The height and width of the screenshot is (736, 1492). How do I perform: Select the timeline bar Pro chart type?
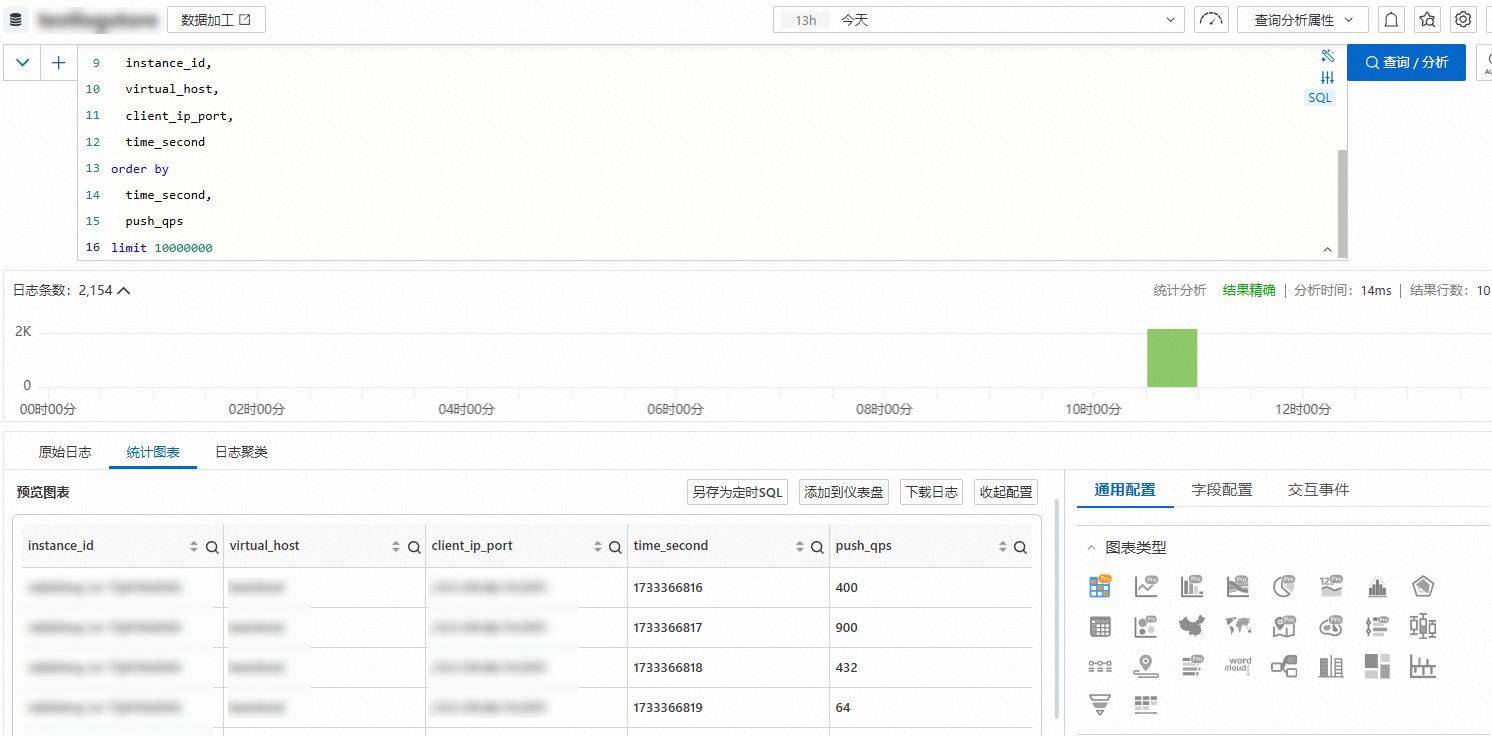1377,627
